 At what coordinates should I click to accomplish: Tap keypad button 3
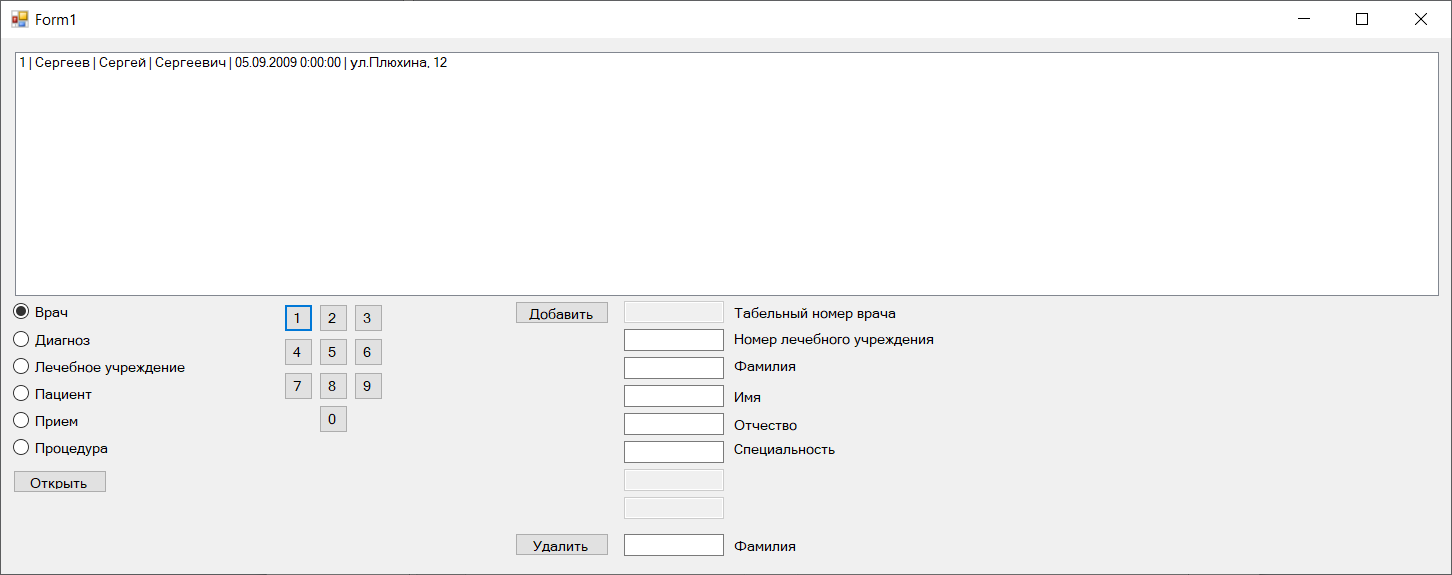368,318
